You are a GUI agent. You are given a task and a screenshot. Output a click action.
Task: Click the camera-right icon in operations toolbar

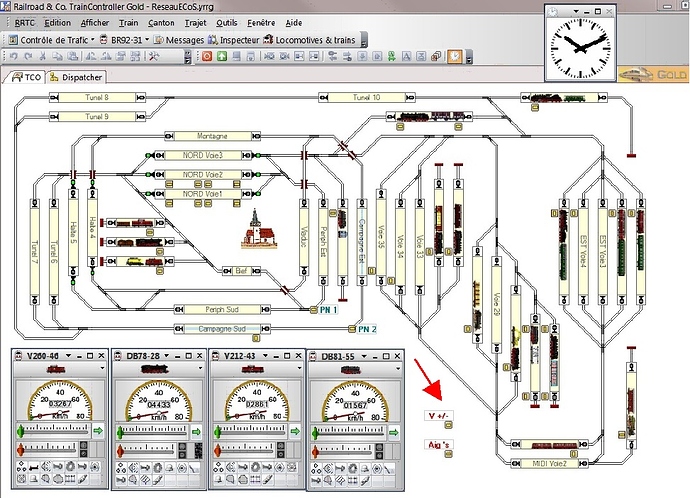tap(284, 56)
